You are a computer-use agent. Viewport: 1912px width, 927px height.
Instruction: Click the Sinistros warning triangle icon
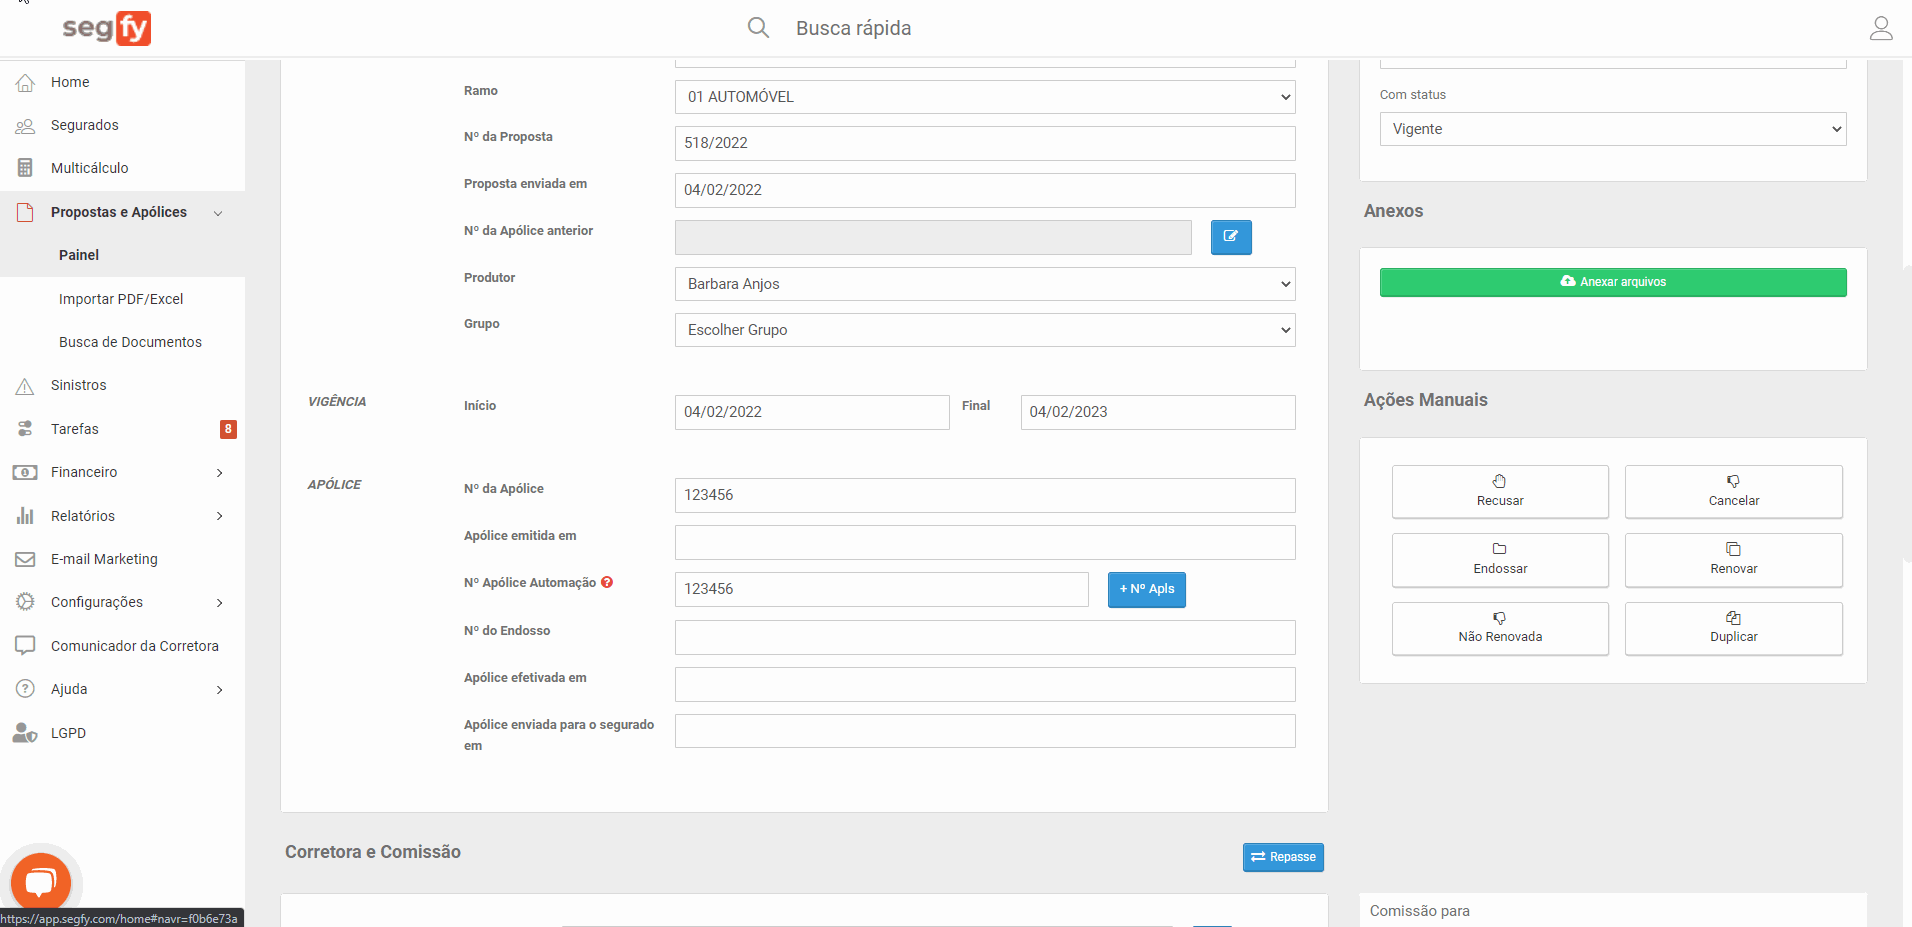coord(25,386)
